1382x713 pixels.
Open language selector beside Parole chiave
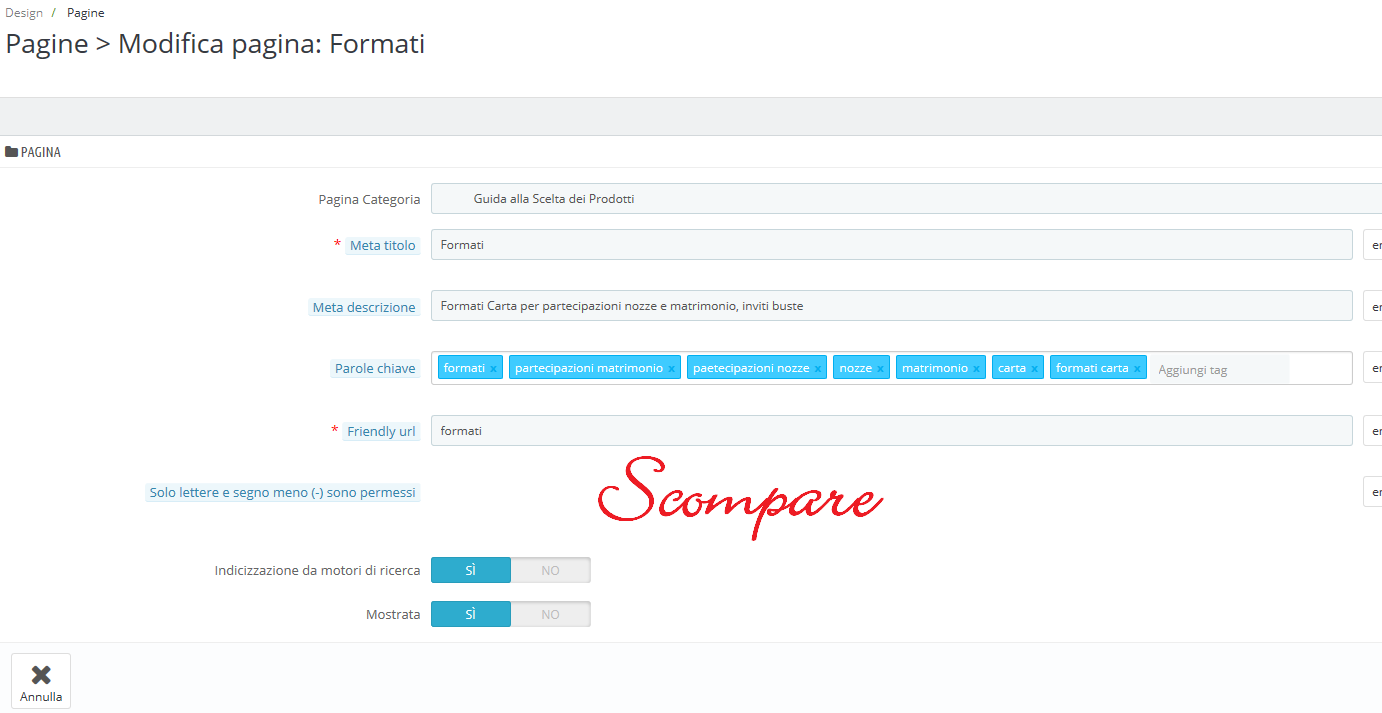1373,368
